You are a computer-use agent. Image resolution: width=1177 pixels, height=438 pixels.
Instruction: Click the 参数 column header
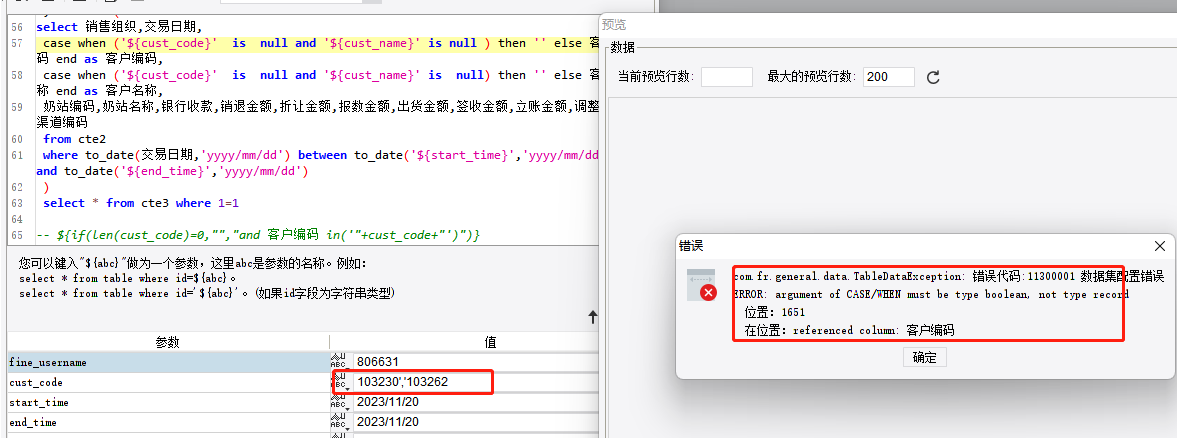point(168,342)
